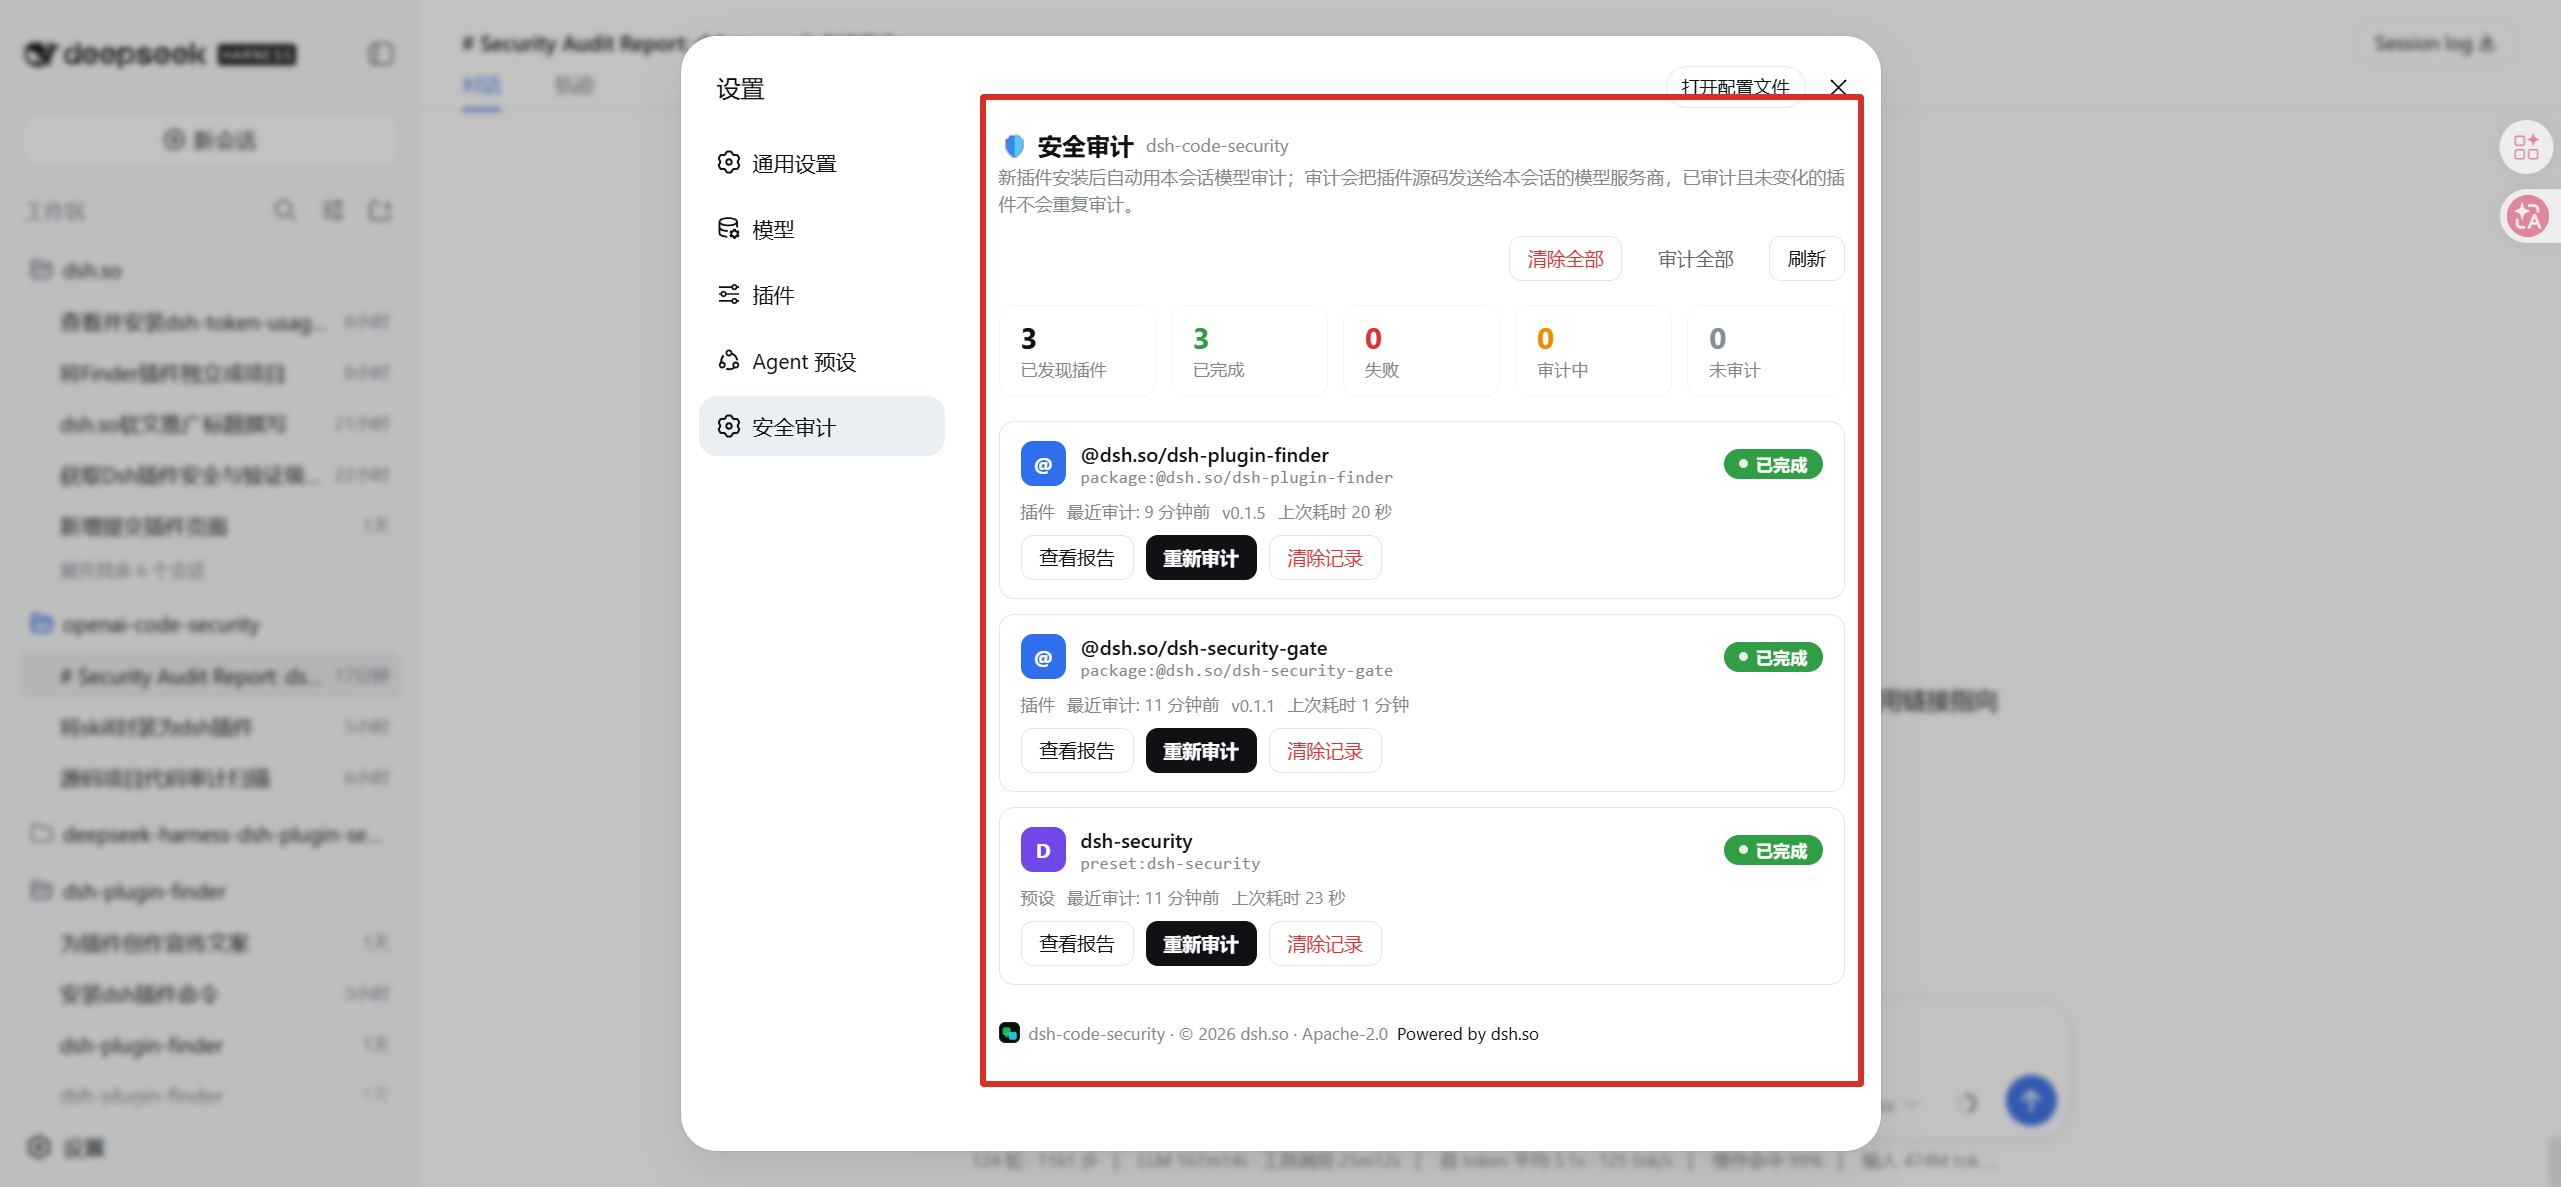2561x1187 pixels.
Task: Click the purple D icon of dsh-security
Action: coord(1043,850)
